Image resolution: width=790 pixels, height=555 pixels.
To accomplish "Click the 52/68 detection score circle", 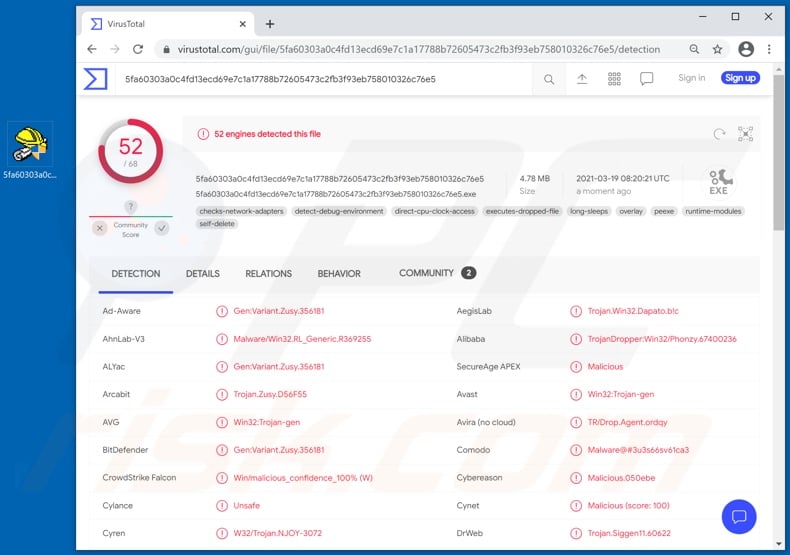I will coord(130,151).
